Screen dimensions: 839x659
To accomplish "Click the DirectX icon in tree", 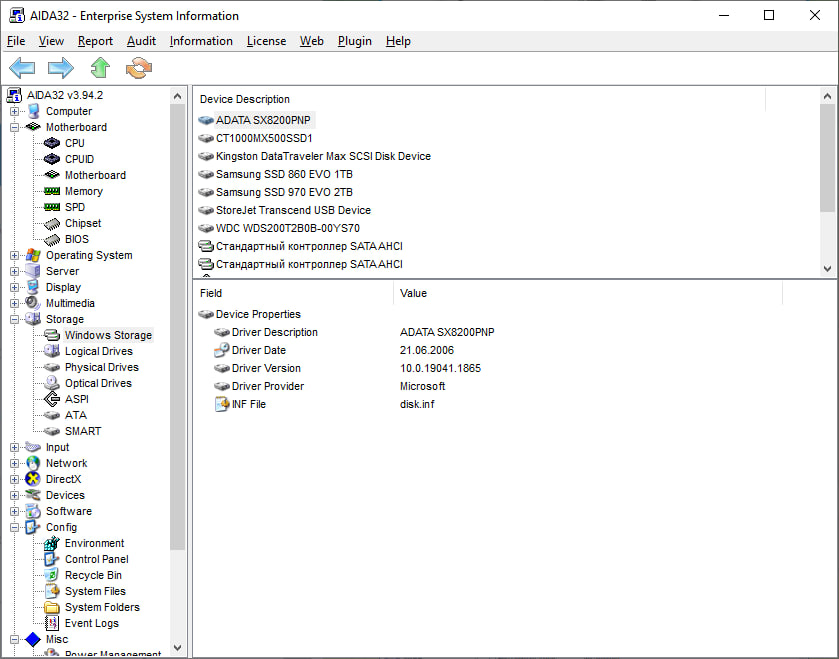I will [x=33, y=479].
